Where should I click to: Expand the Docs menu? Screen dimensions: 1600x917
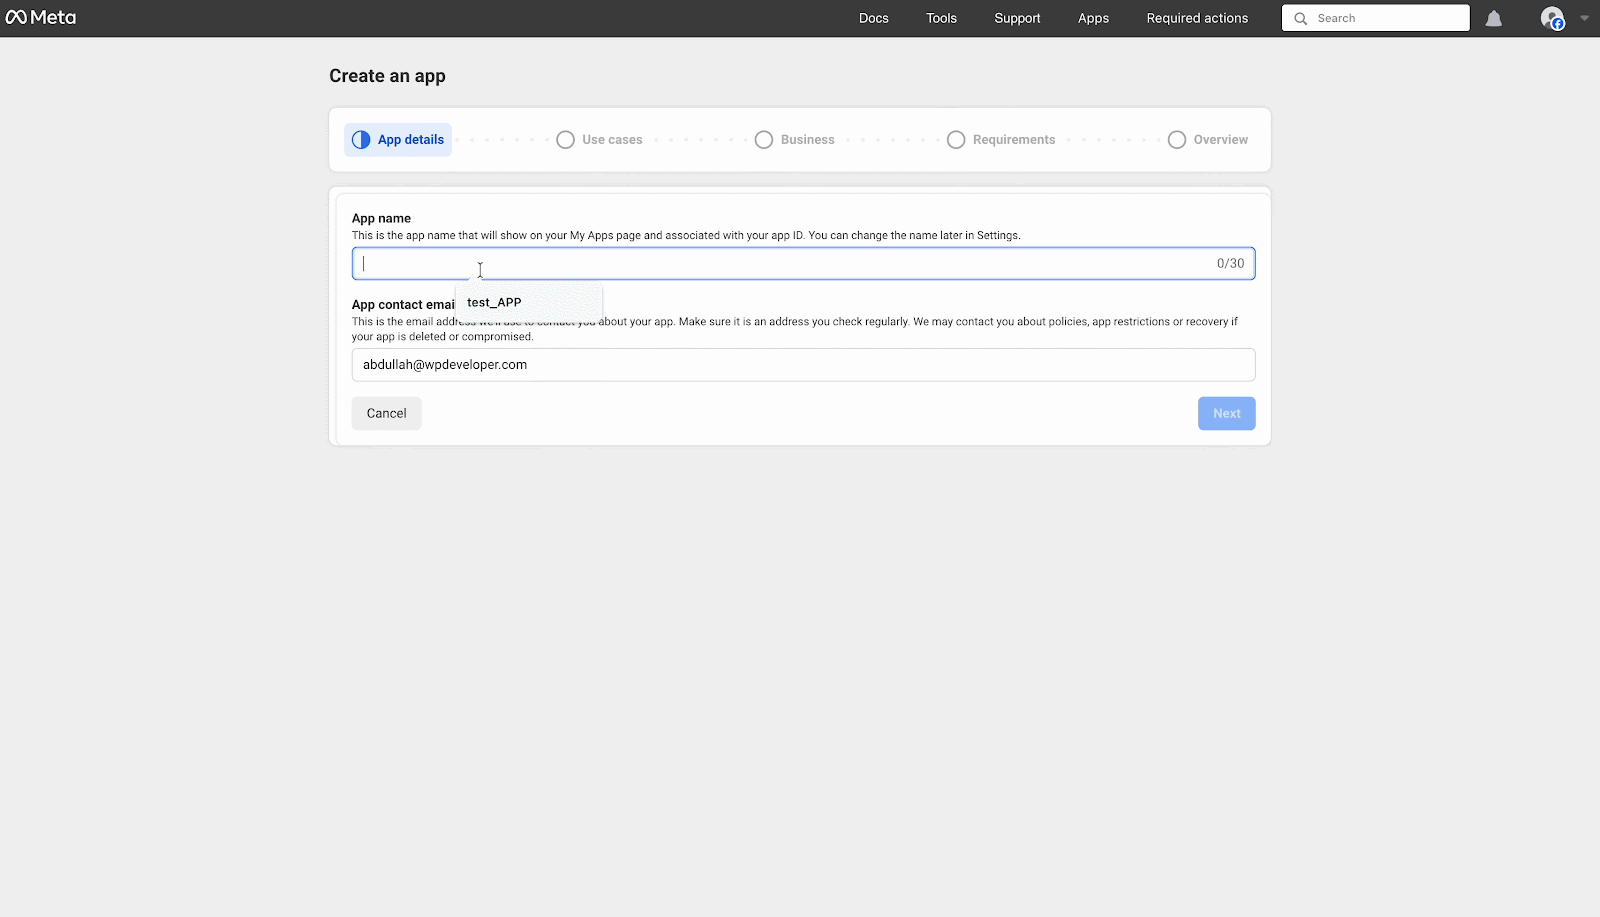tap(873, 17)
